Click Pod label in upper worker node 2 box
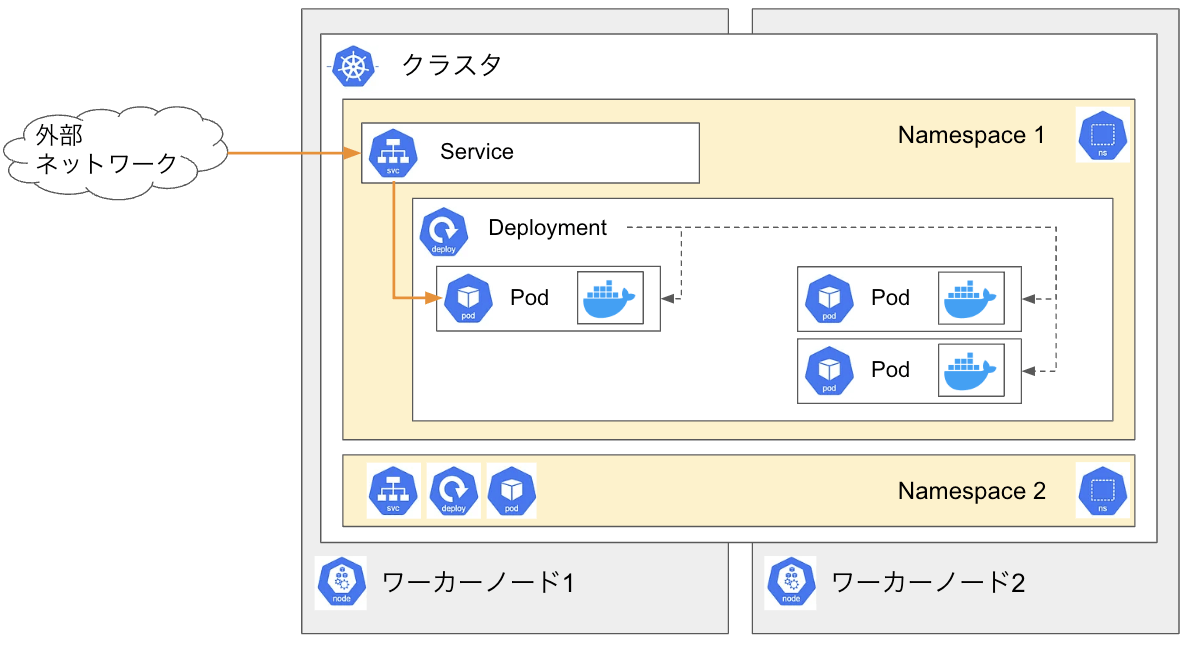 pyautogui.click(x=890, y=298)
